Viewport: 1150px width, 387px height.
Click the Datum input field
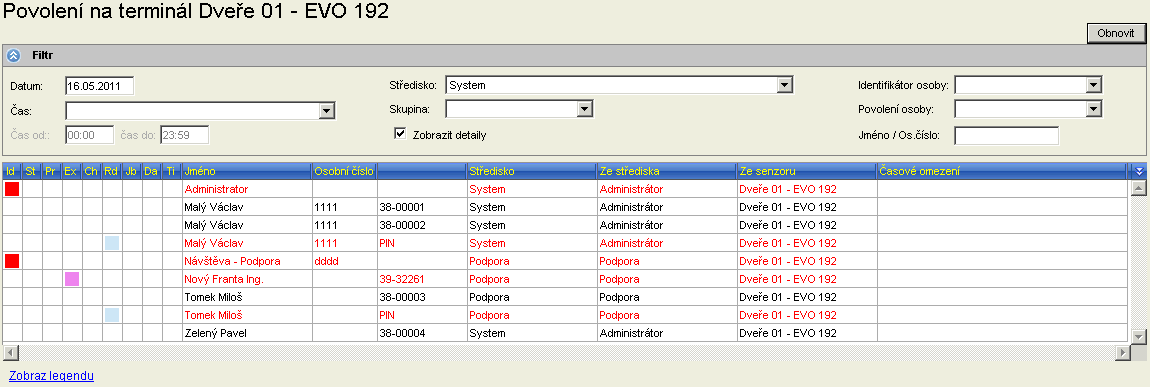[x=100, y=86]
